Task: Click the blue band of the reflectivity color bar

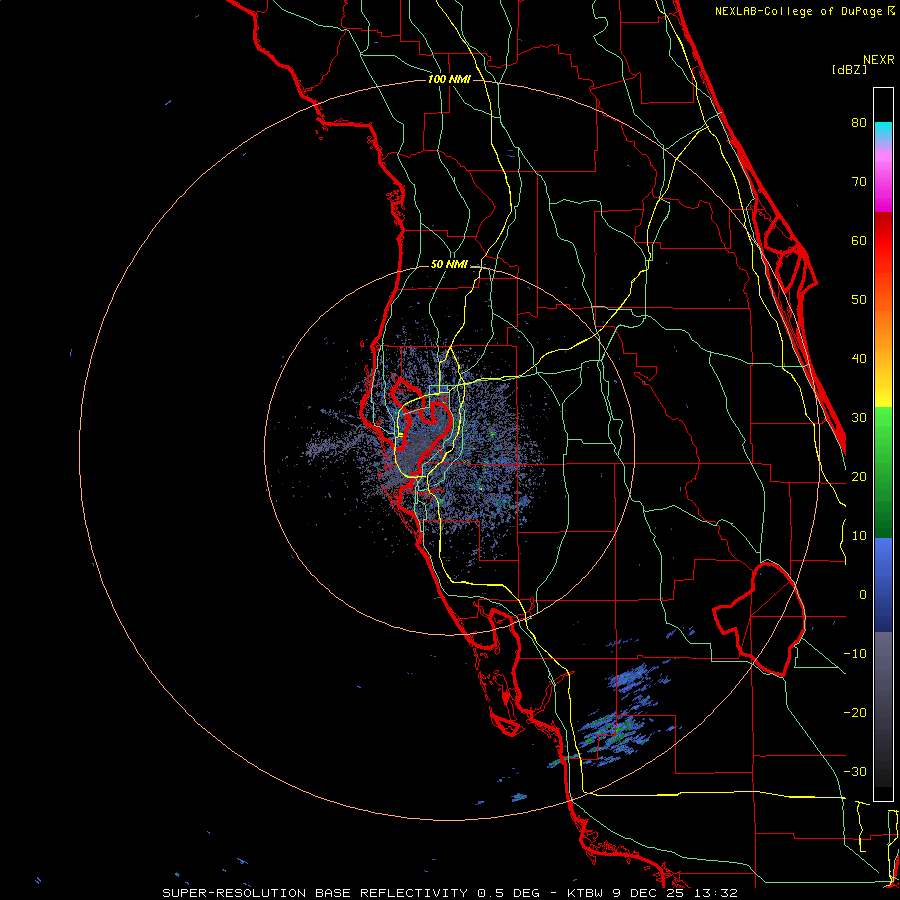Action: (883, 585)
